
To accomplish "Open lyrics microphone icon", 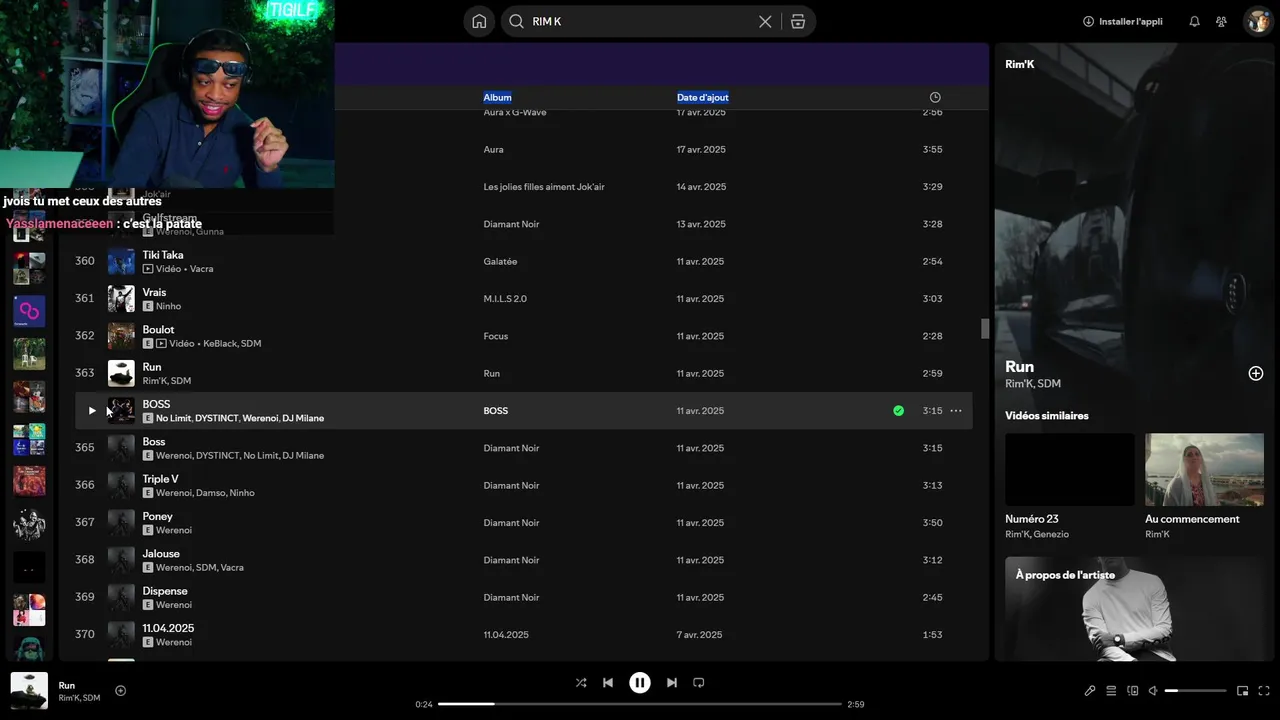I will point(1090,691).
